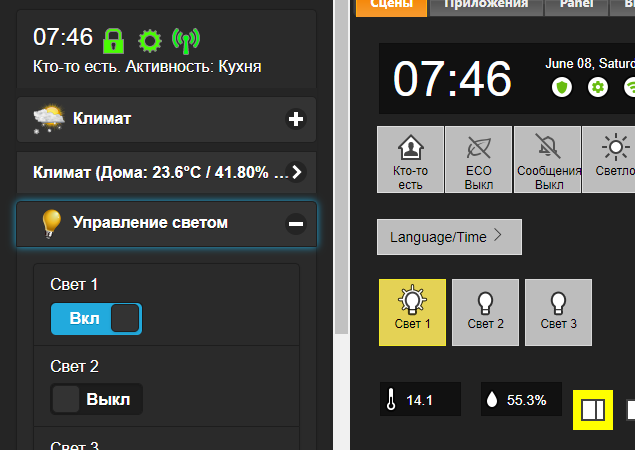Toggle the Свет 2 tile
Image resolution: width=635 pixels, height=450 pixels.
click(485, 312)
